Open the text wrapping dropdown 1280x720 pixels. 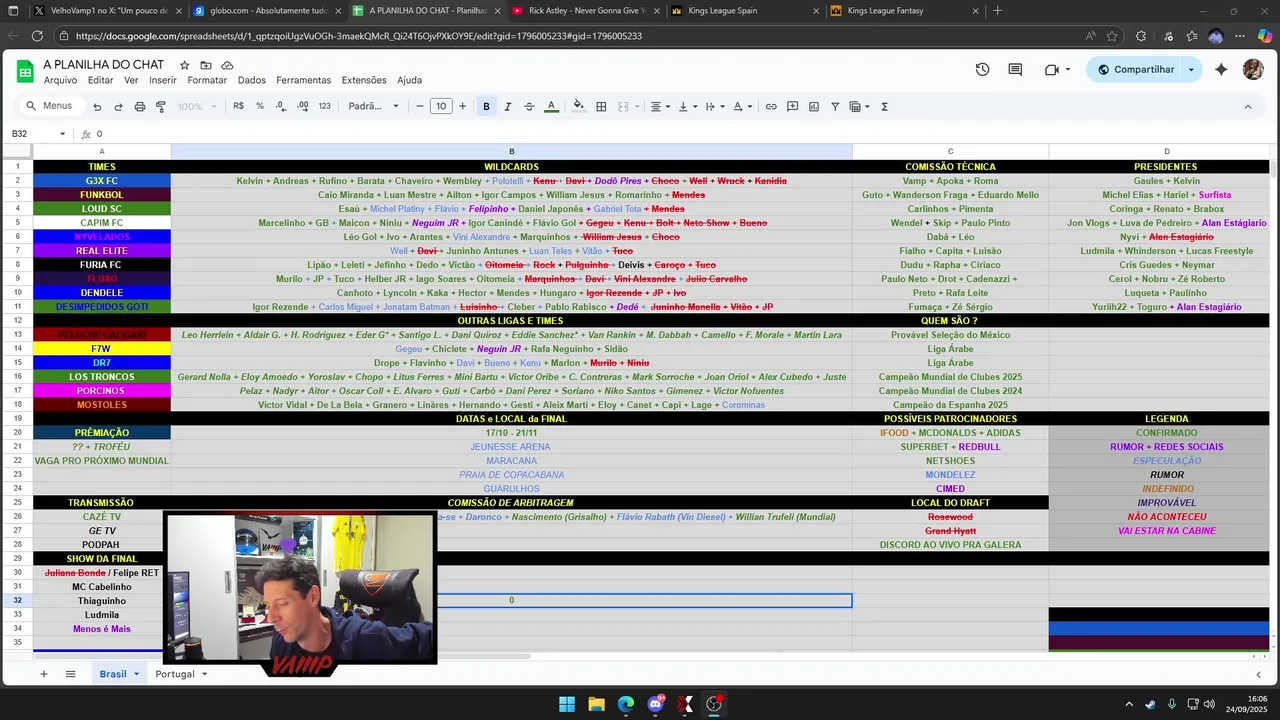(714, 106)
